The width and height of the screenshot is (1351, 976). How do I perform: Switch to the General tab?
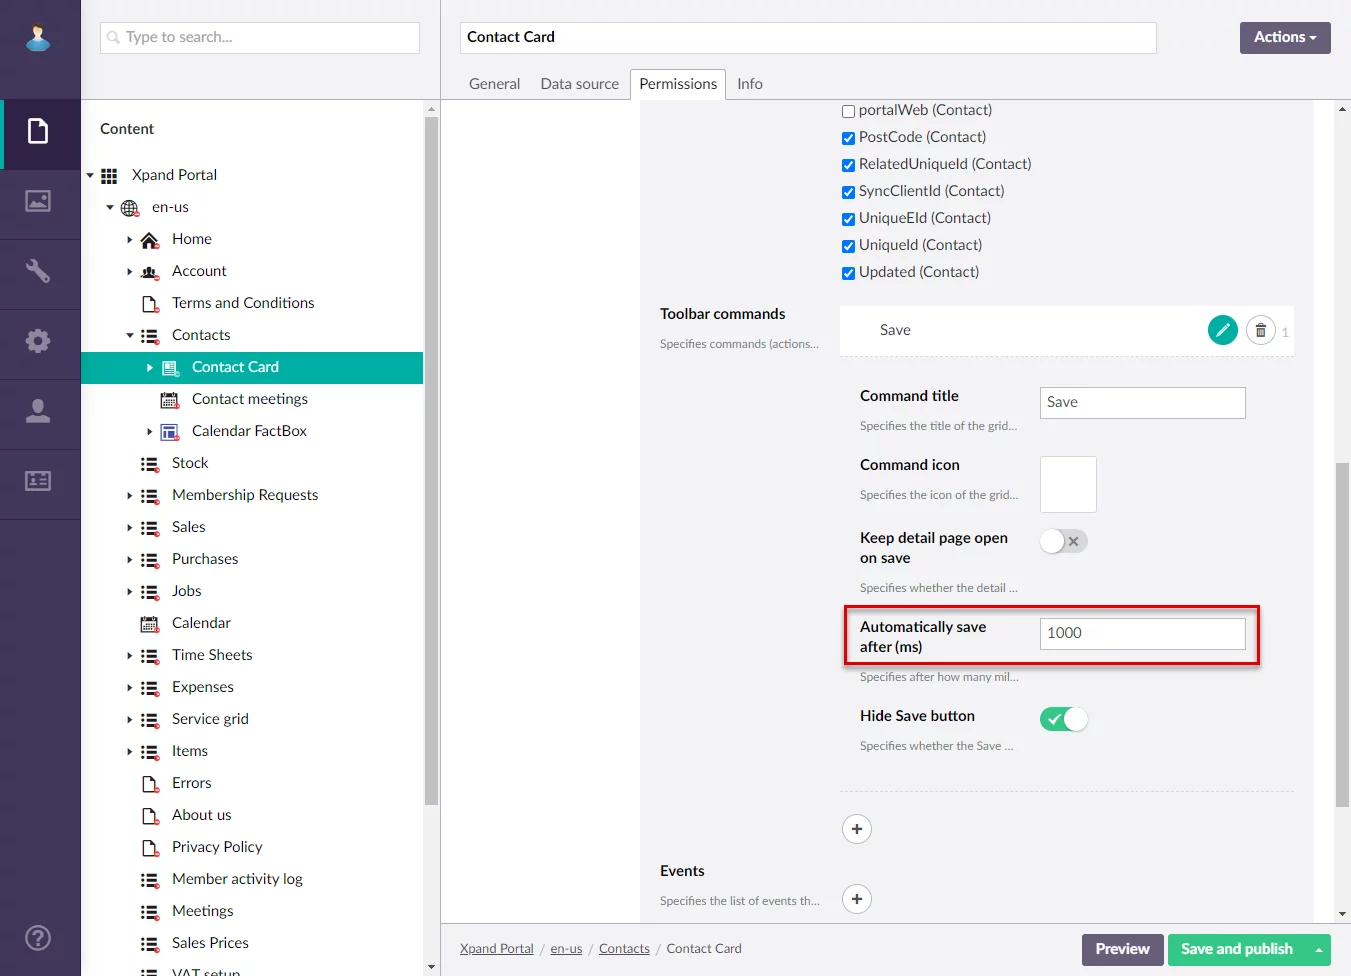(x=494, y=84)
